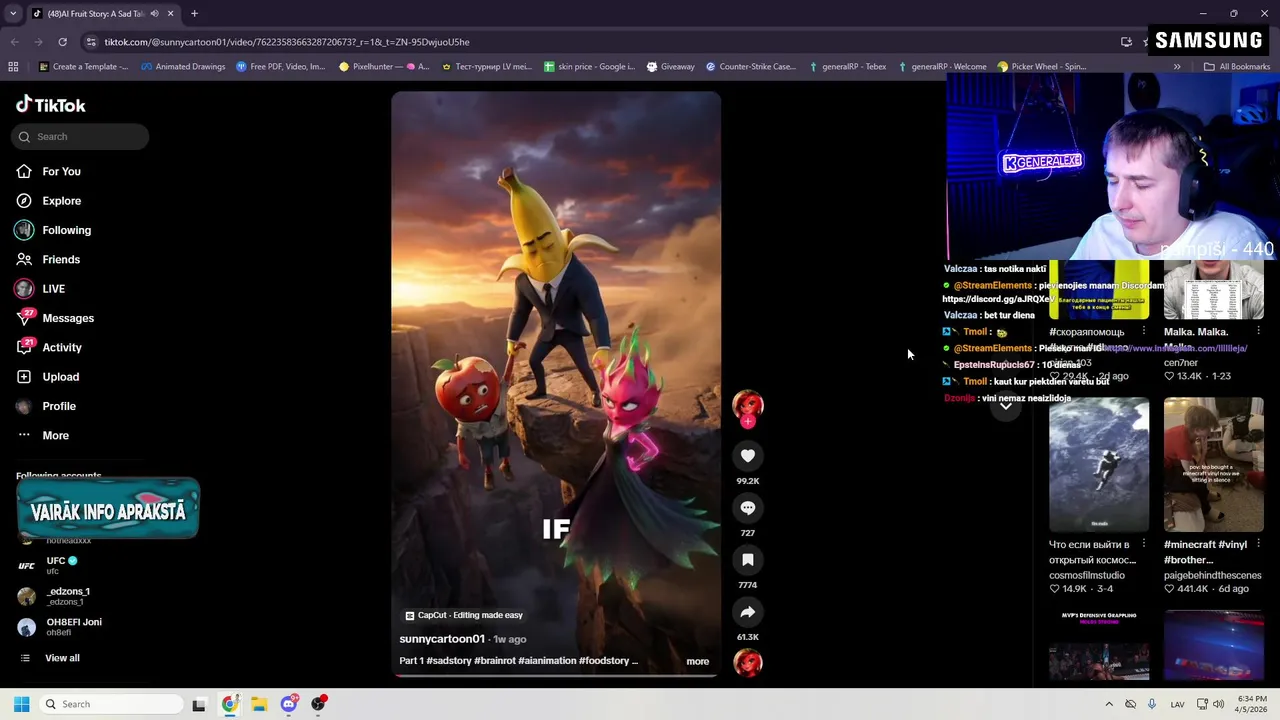Viewport: 1280px width, 720px height.
Task: Open Messages with badge 27
Action: coord(67,318)
